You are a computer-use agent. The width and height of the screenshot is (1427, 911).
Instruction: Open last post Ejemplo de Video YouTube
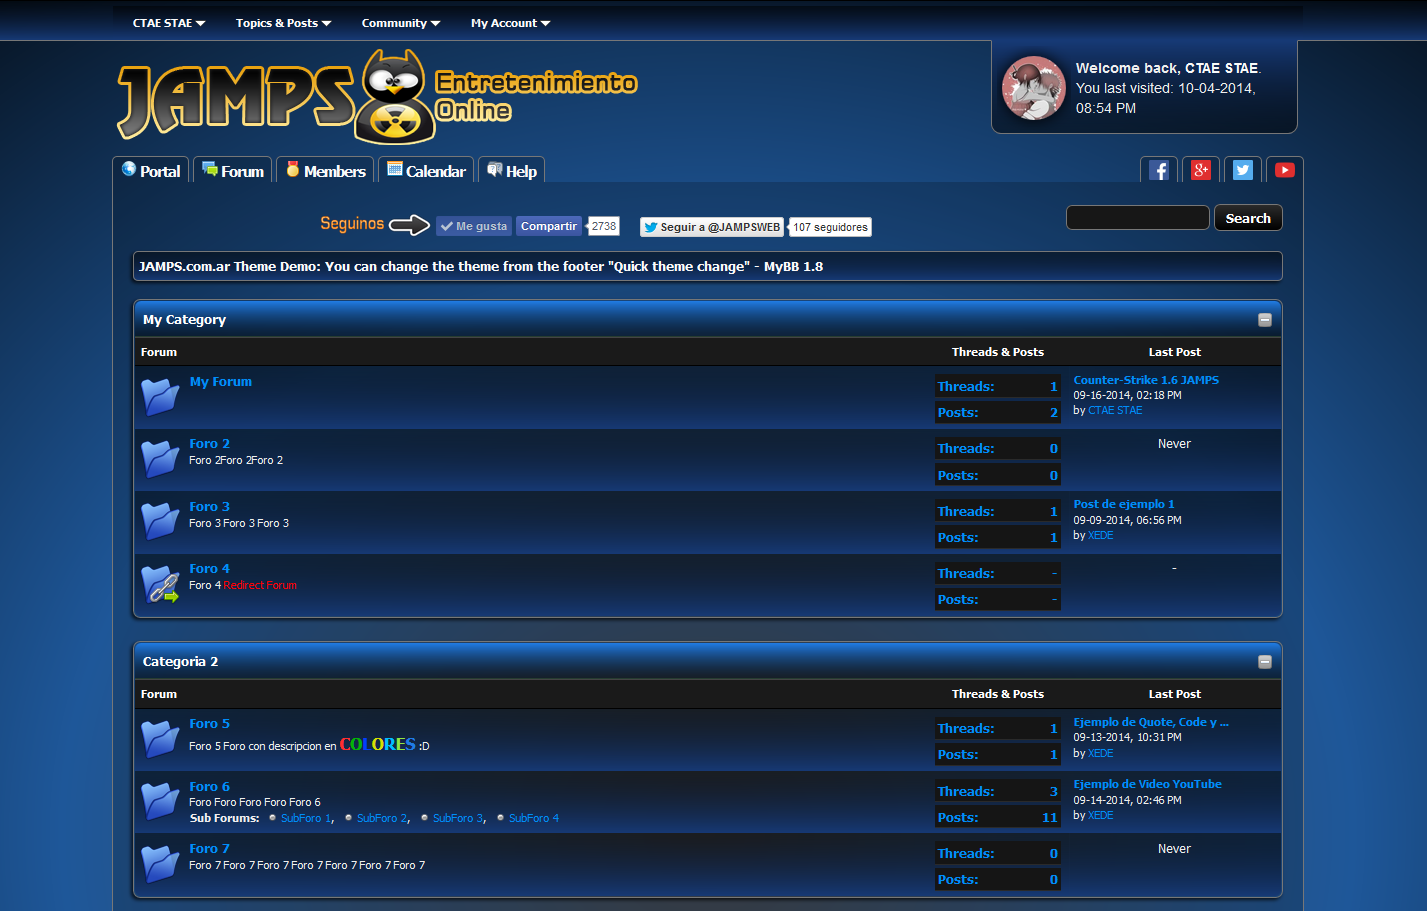1148,784
